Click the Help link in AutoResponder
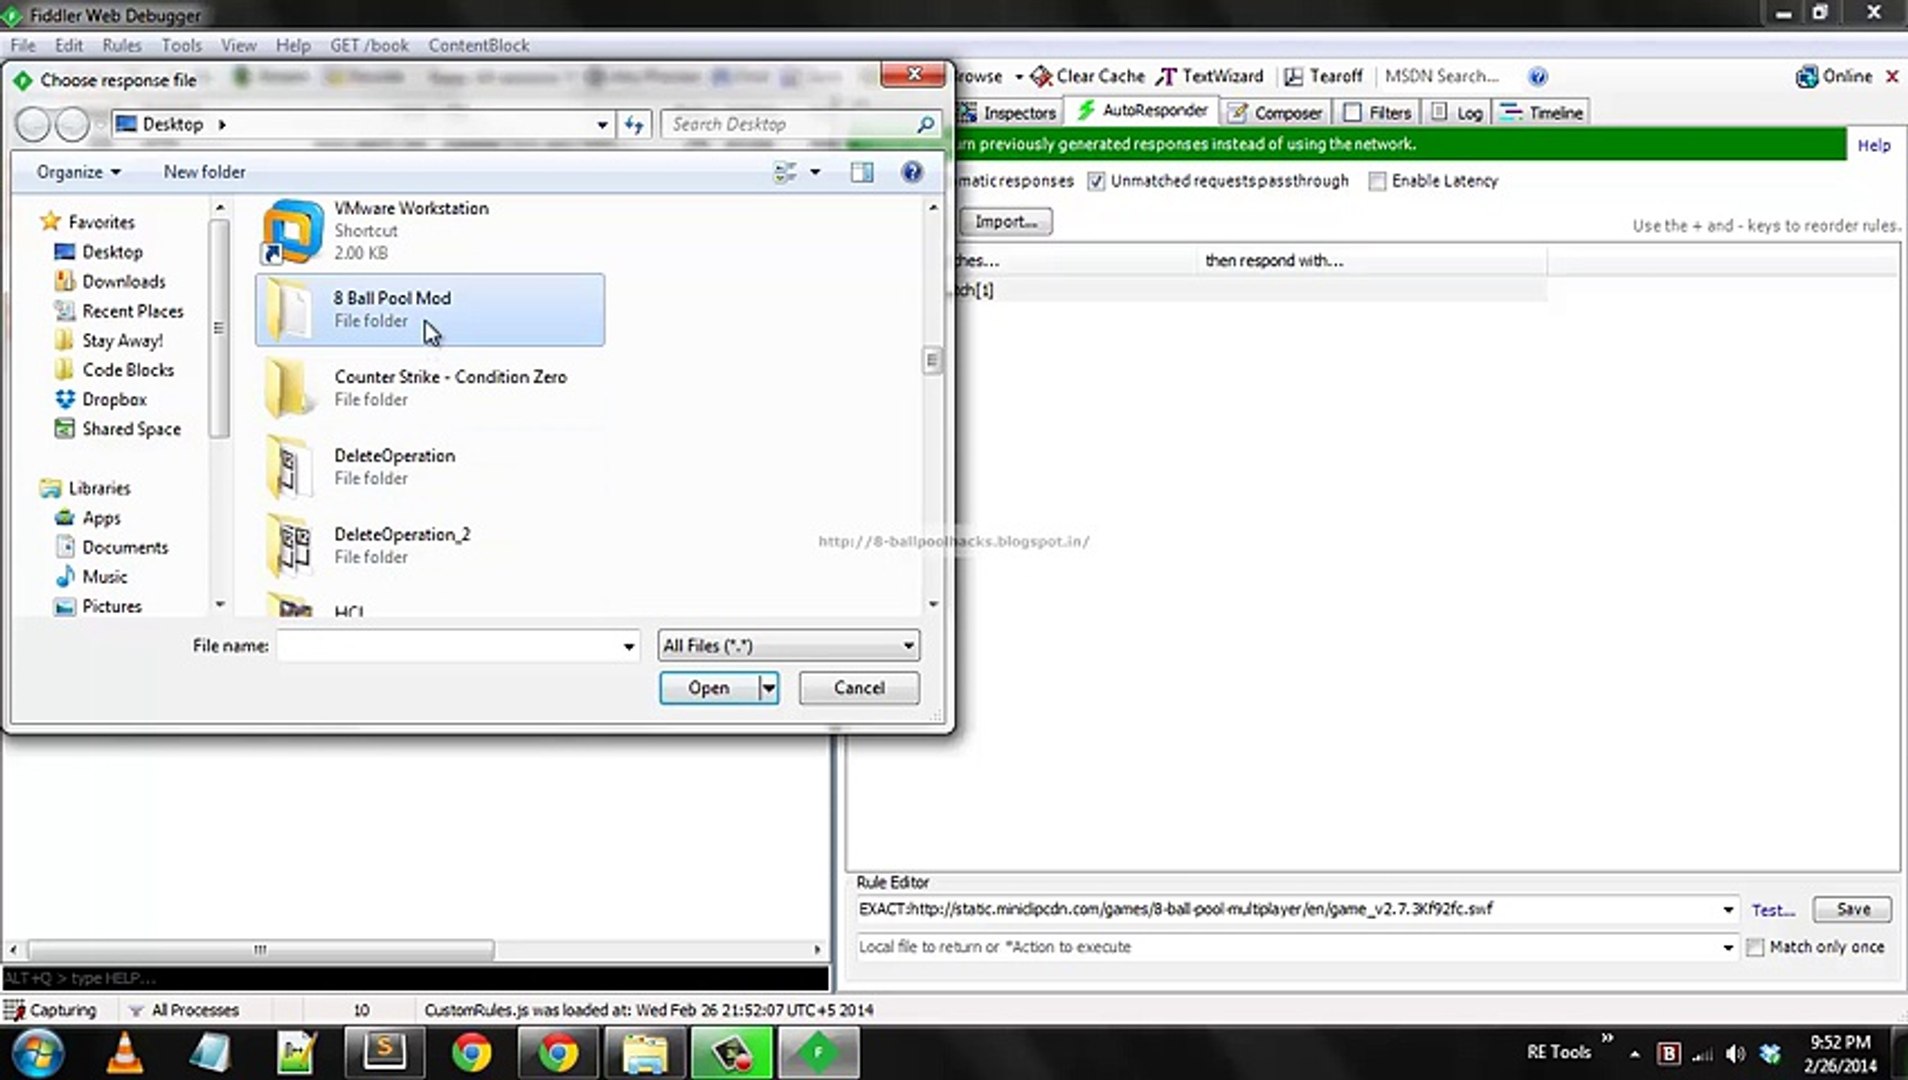This screenshot has height=1080, width=1908. point(1874,146)
